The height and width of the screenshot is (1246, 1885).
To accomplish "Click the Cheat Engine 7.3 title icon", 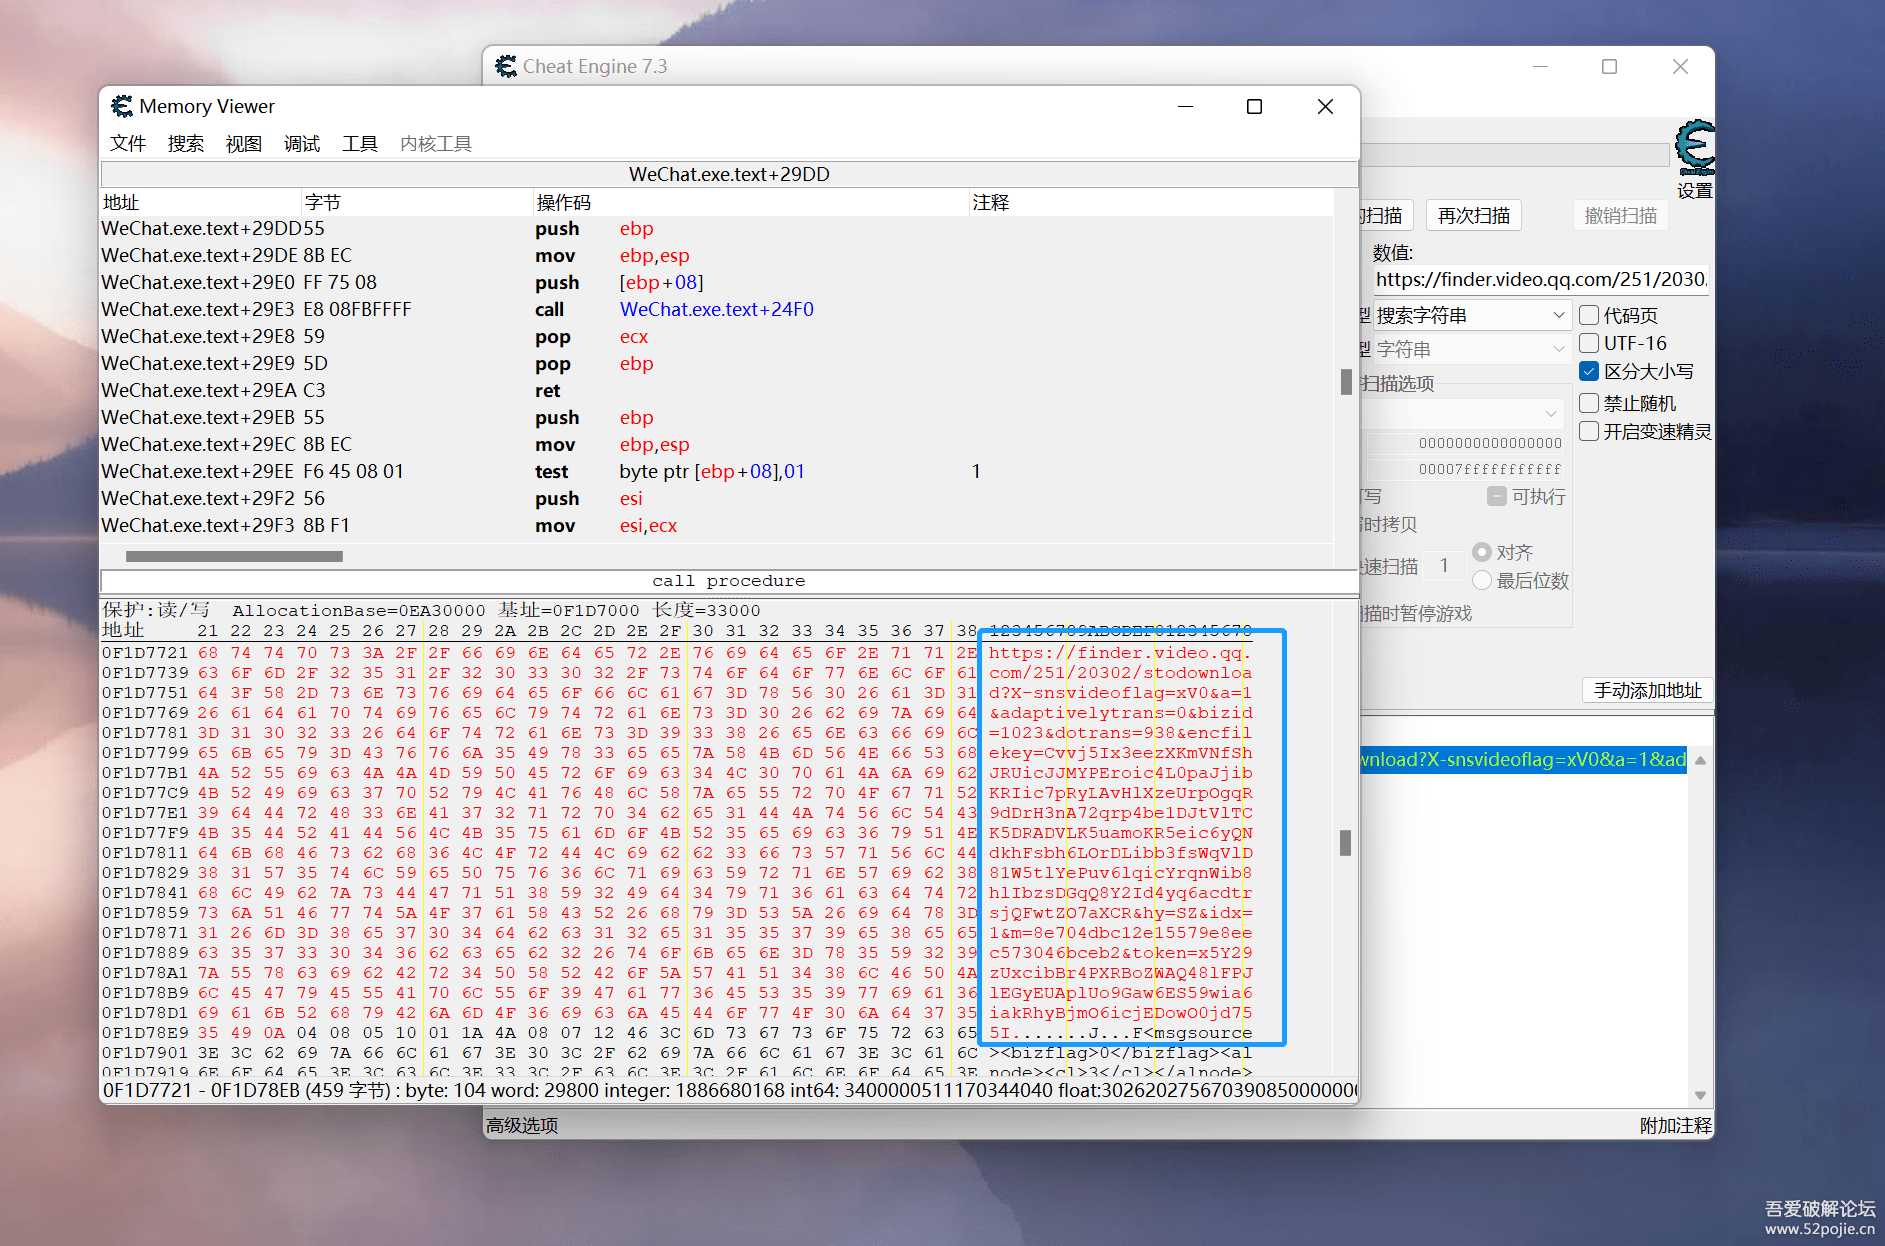I will point(506,66).
